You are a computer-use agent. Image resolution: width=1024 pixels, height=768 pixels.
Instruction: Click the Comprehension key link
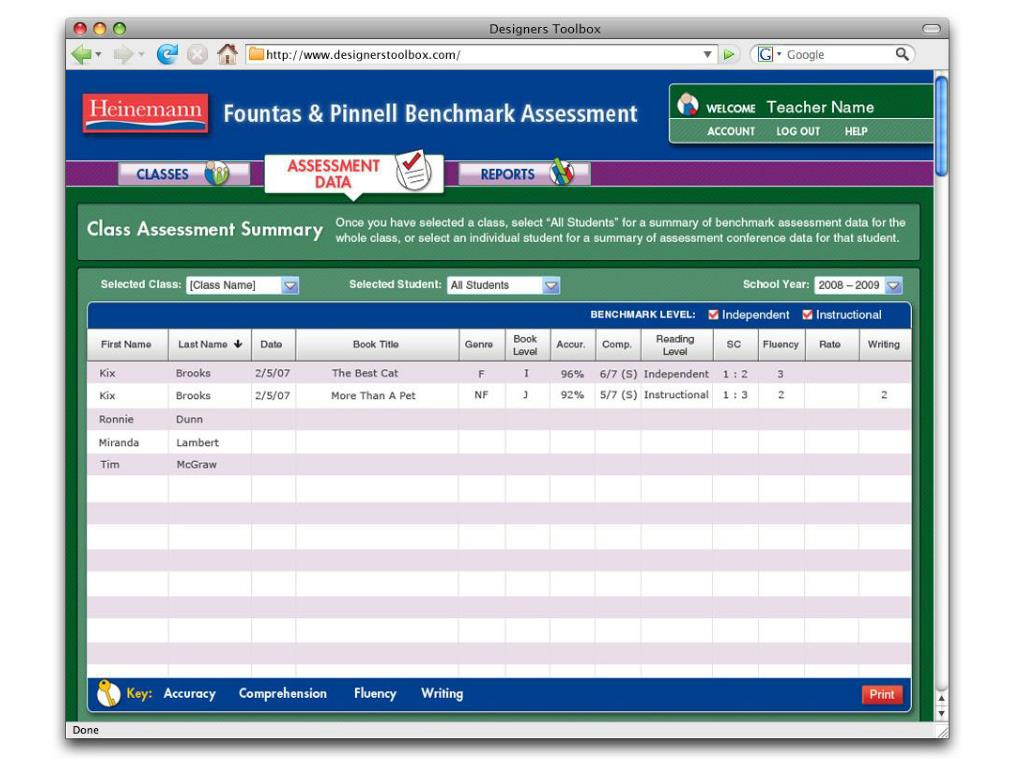tap(283, 694)
